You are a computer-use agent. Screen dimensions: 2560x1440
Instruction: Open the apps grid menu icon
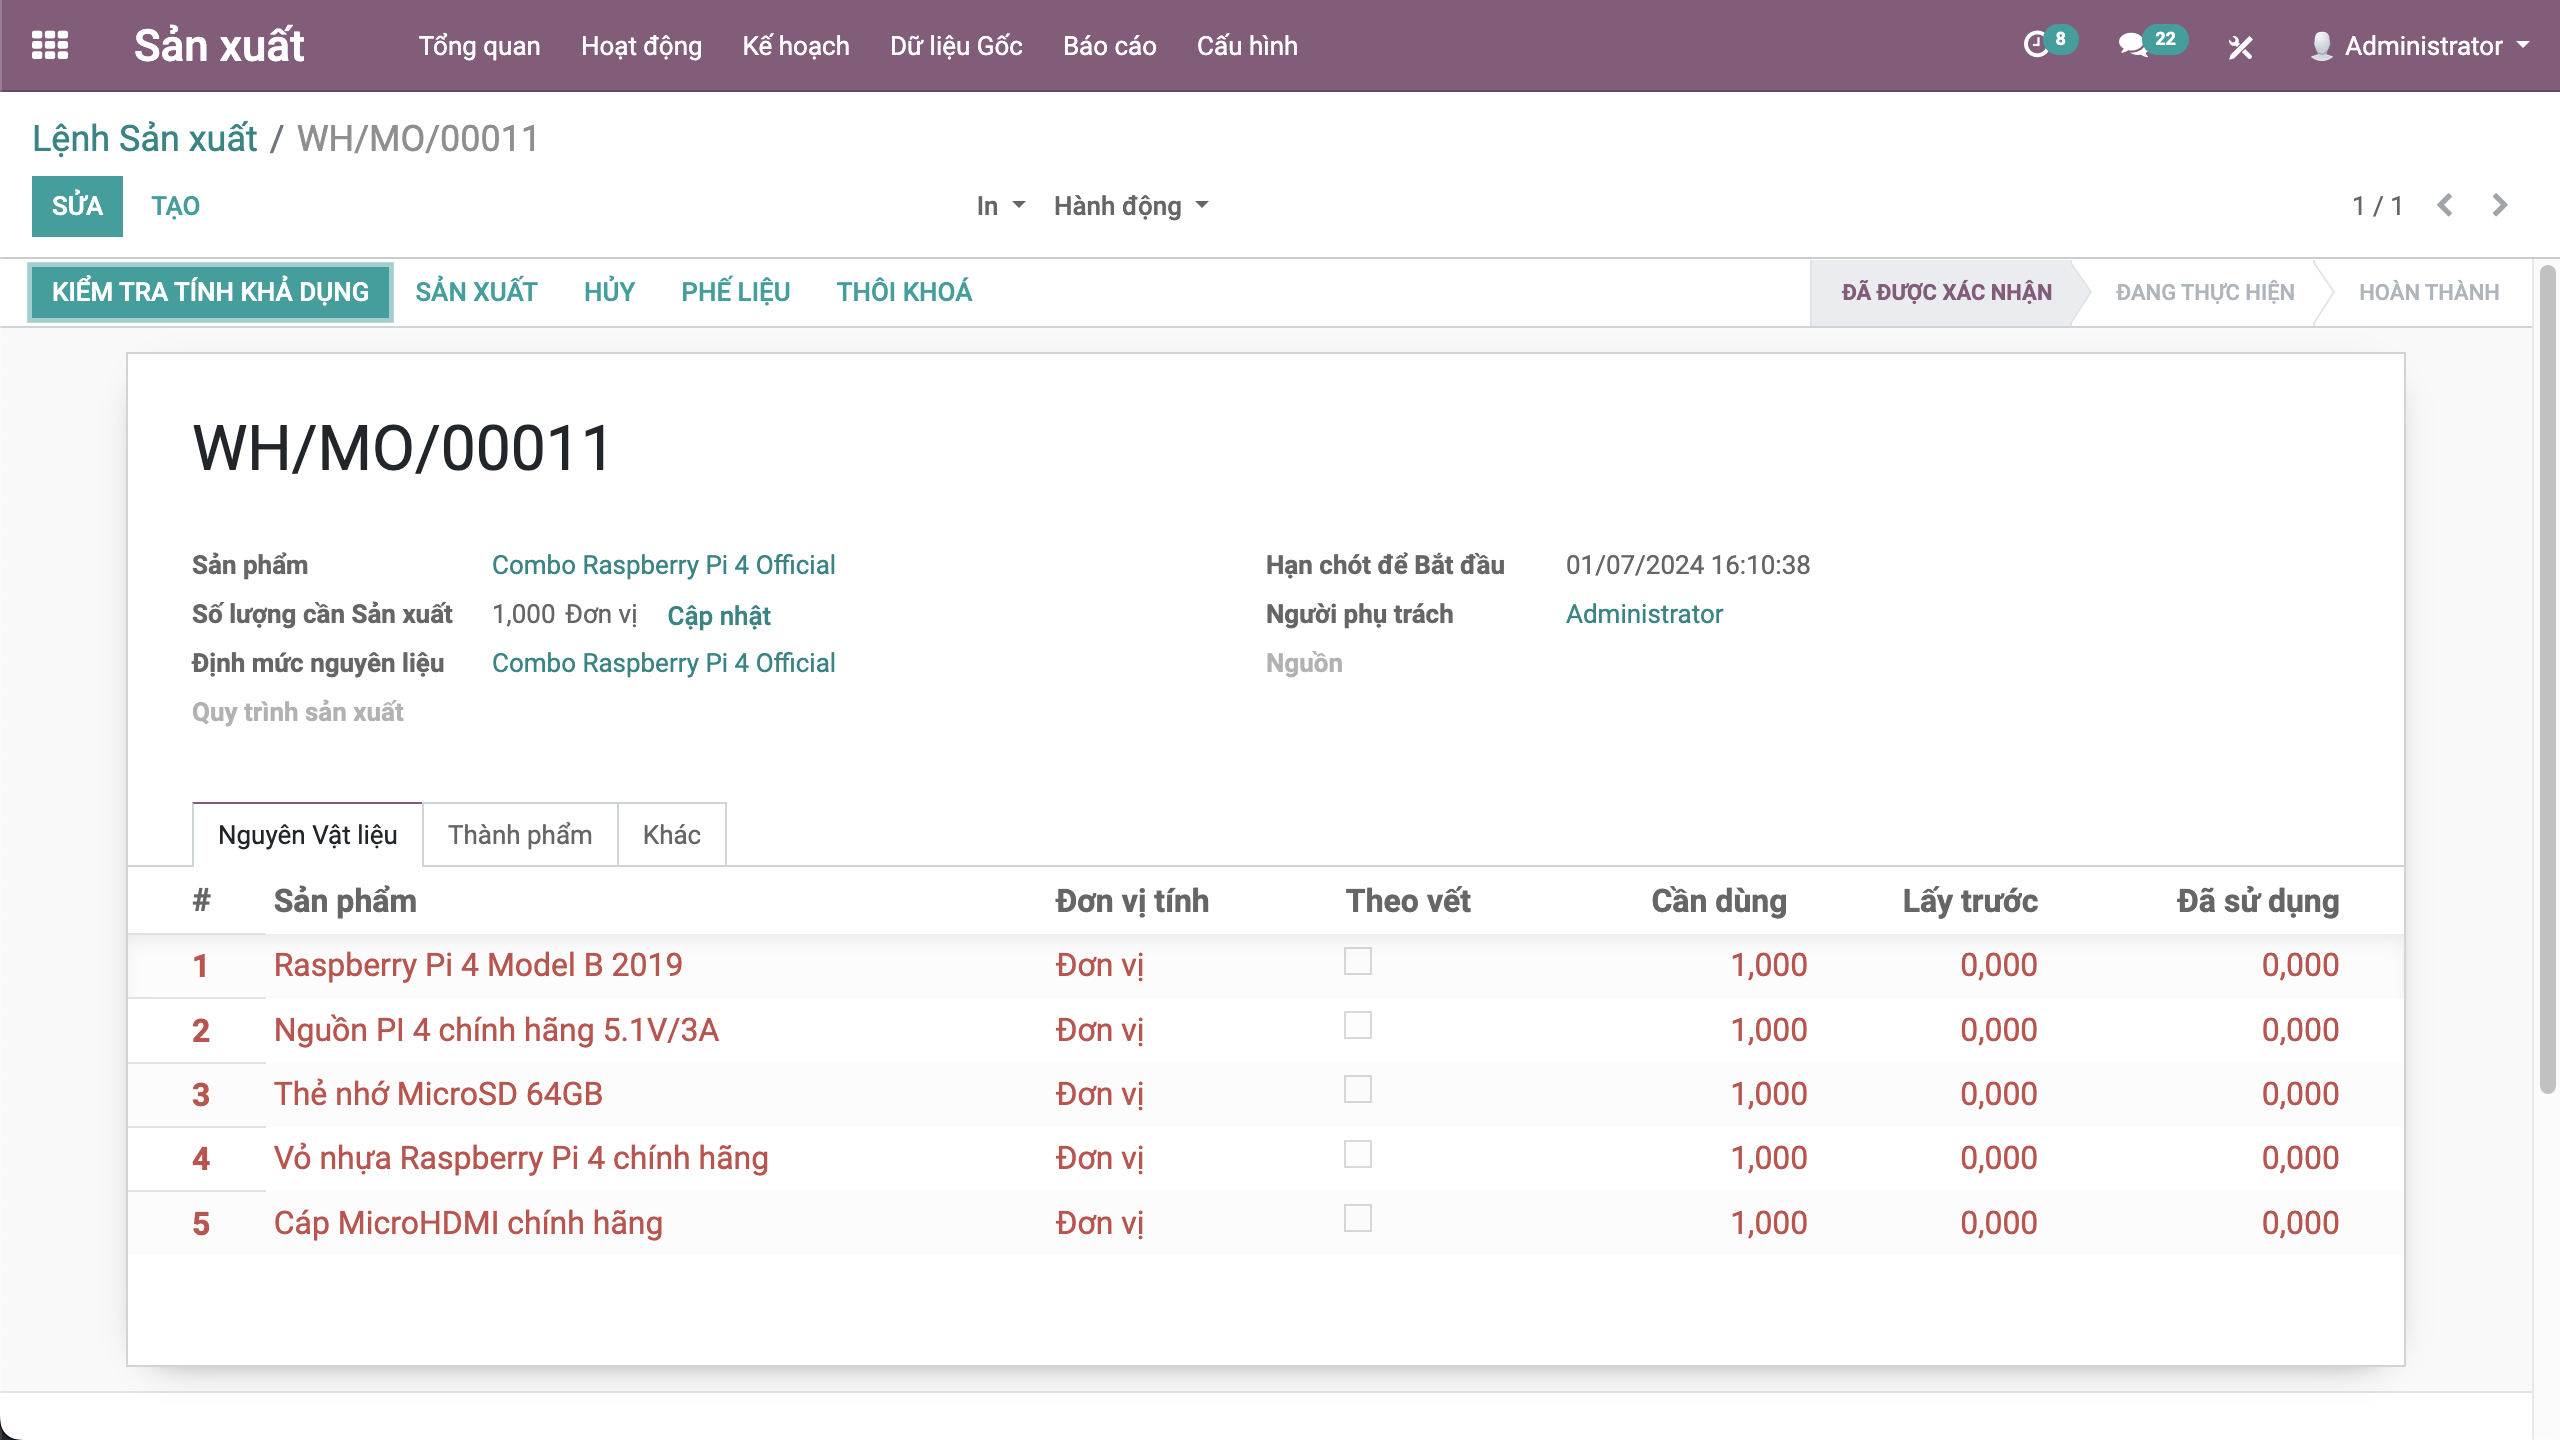tap(50, 45)
